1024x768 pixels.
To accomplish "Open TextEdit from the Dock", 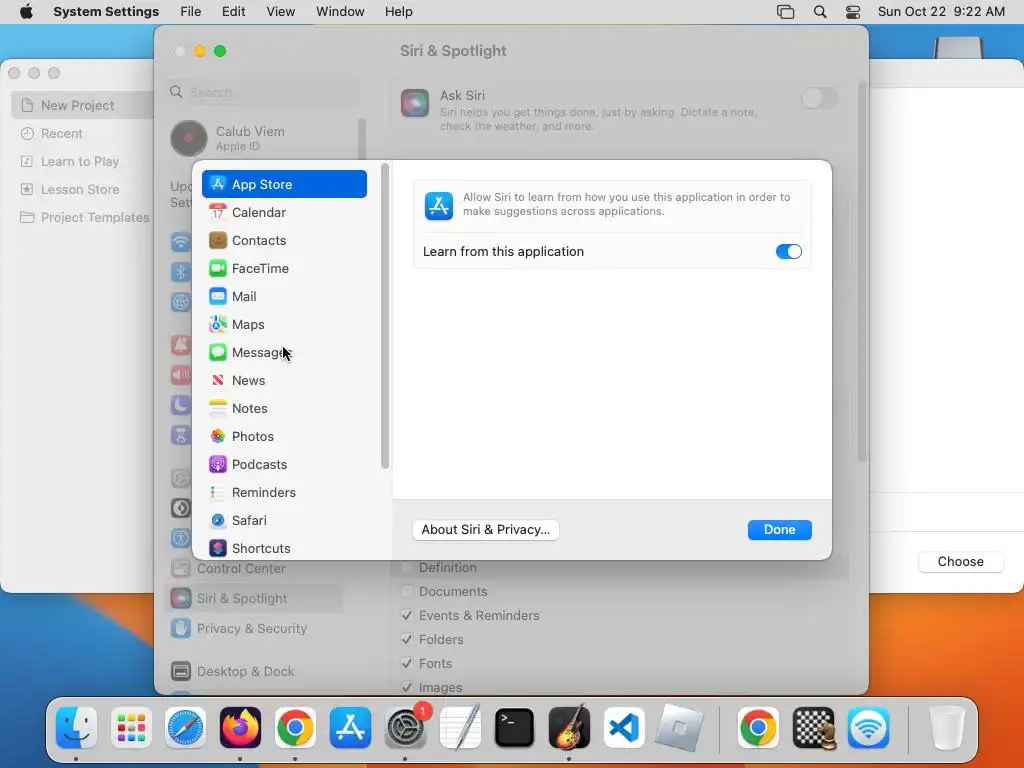I will point(460,728).
